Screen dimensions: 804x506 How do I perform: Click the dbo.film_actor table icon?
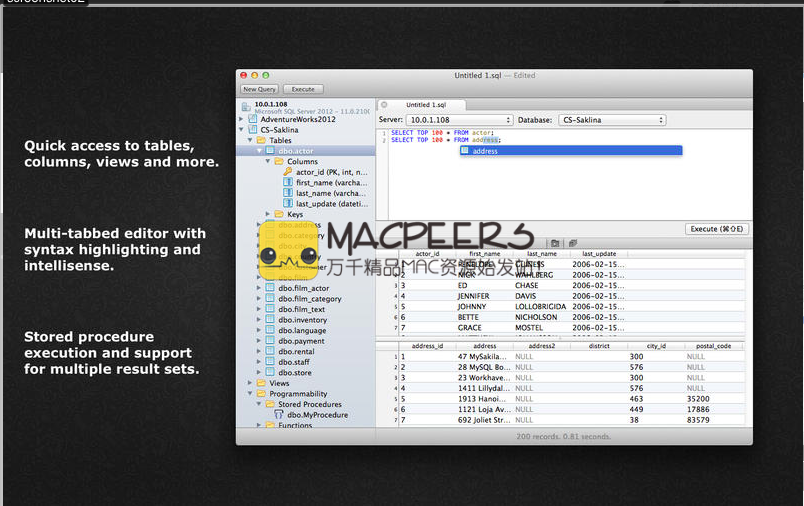(270, 288)
